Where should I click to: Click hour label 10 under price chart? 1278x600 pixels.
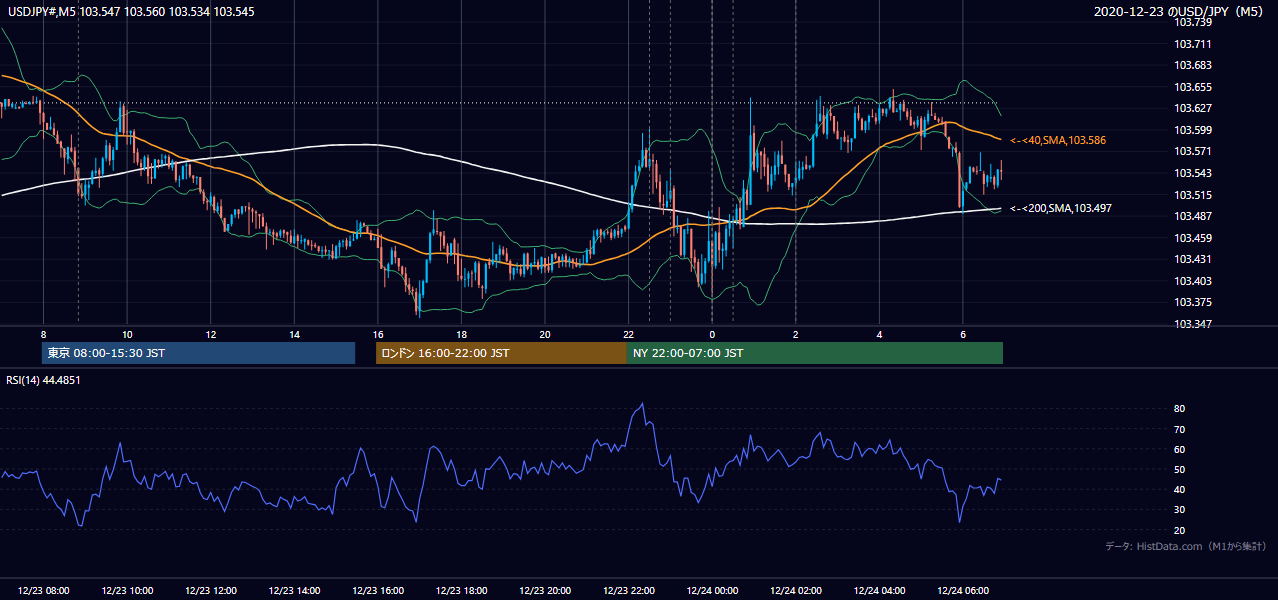point(127,334)
